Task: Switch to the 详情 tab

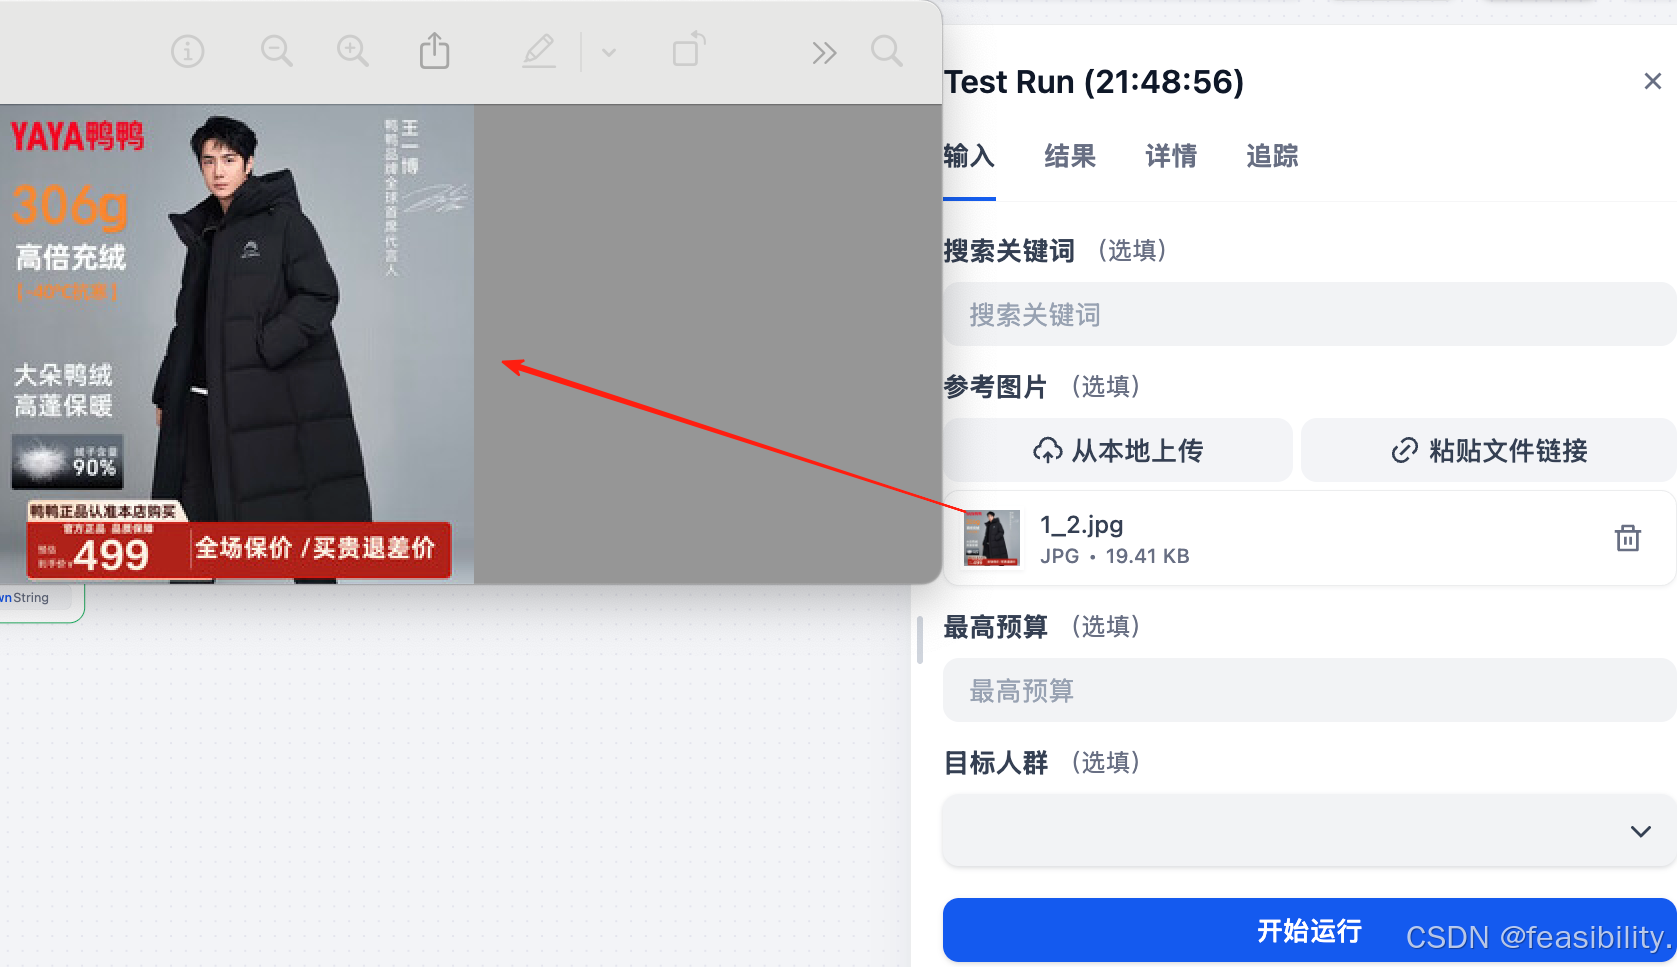Action: coord(1171,156)
